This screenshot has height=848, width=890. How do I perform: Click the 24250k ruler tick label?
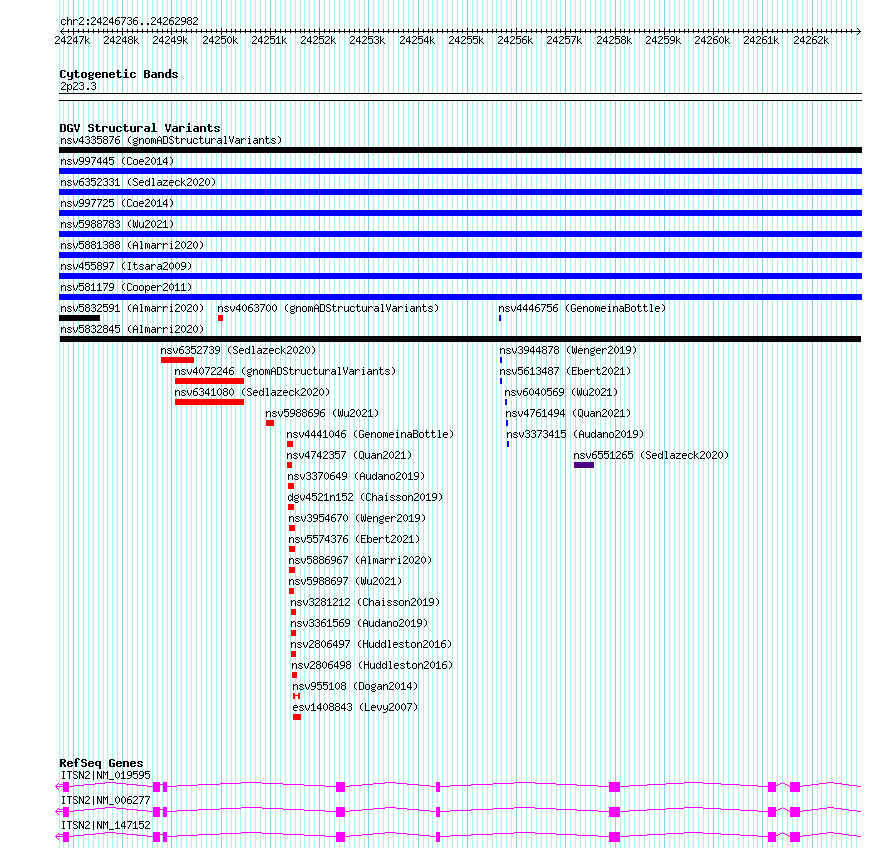click(x=220, y=40)
